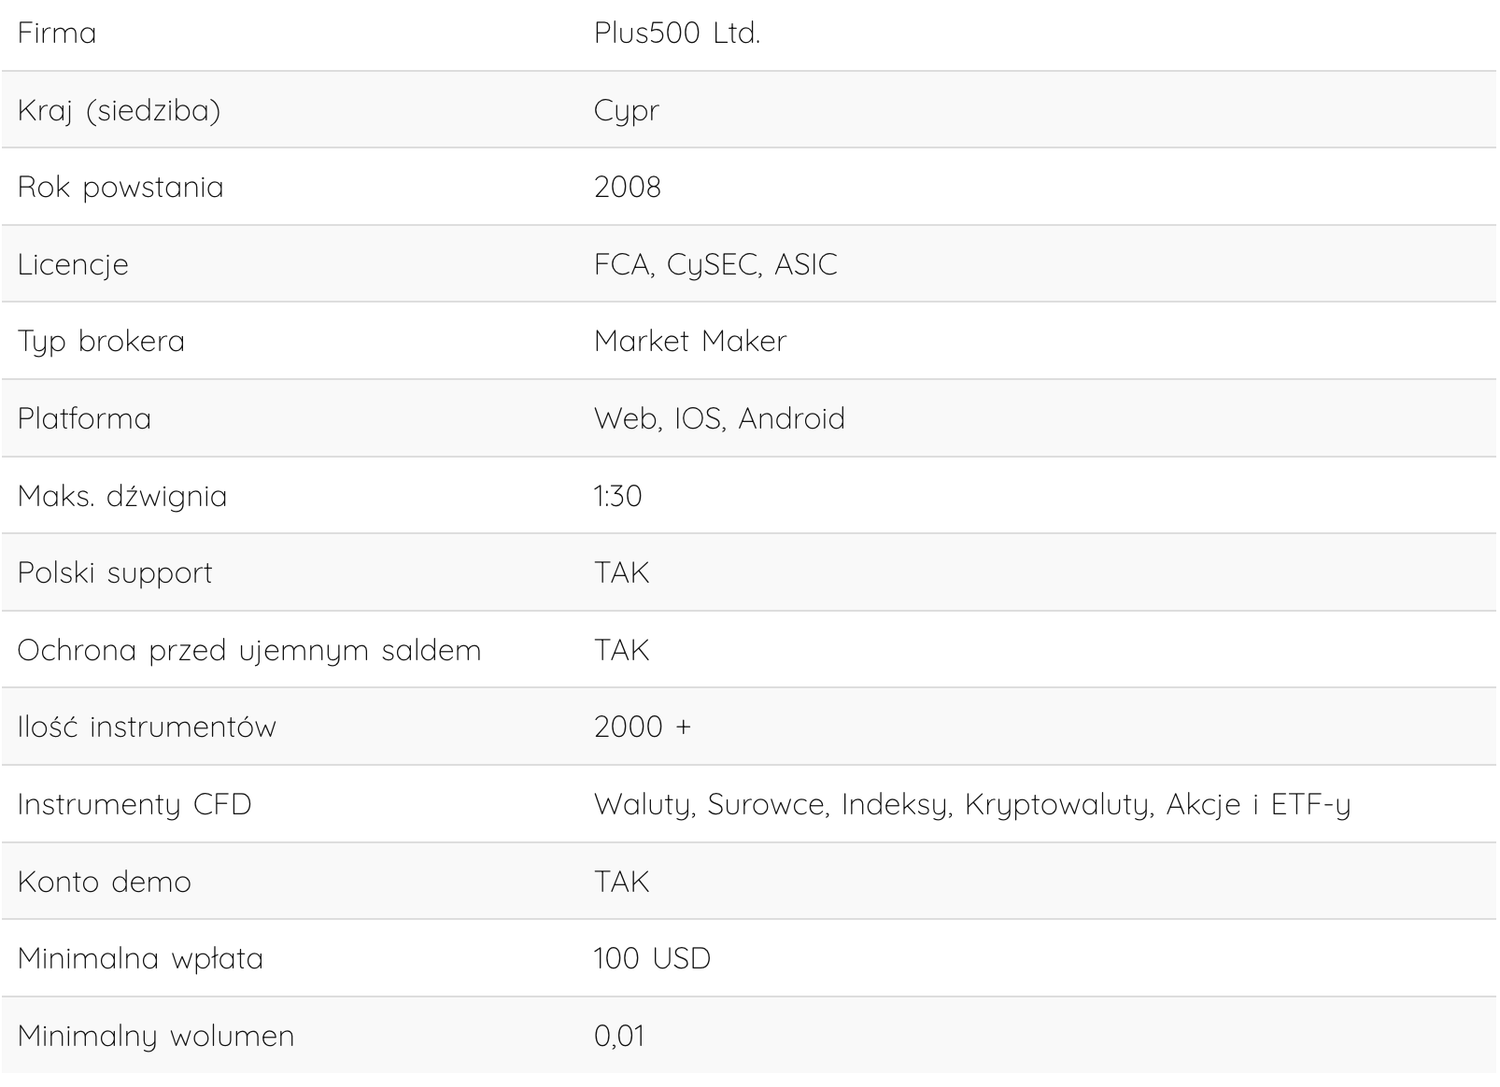The width and height of the screenshot is (1500, 1087).
Task: Click the 'Kraj (siedziba)' label
Action: (119, 110)
